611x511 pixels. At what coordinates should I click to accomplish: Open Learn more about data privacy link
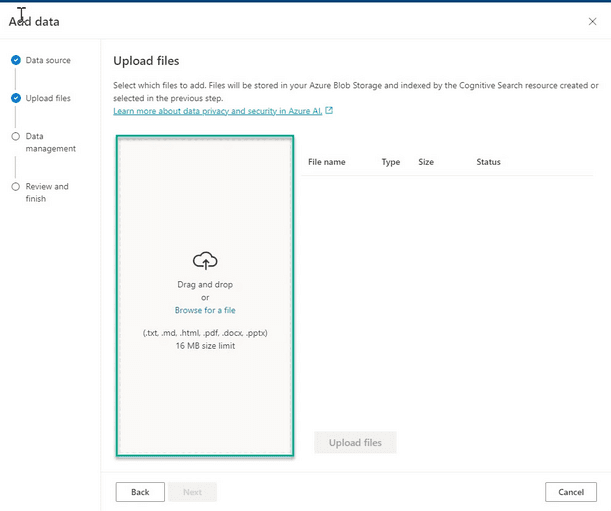217,111
